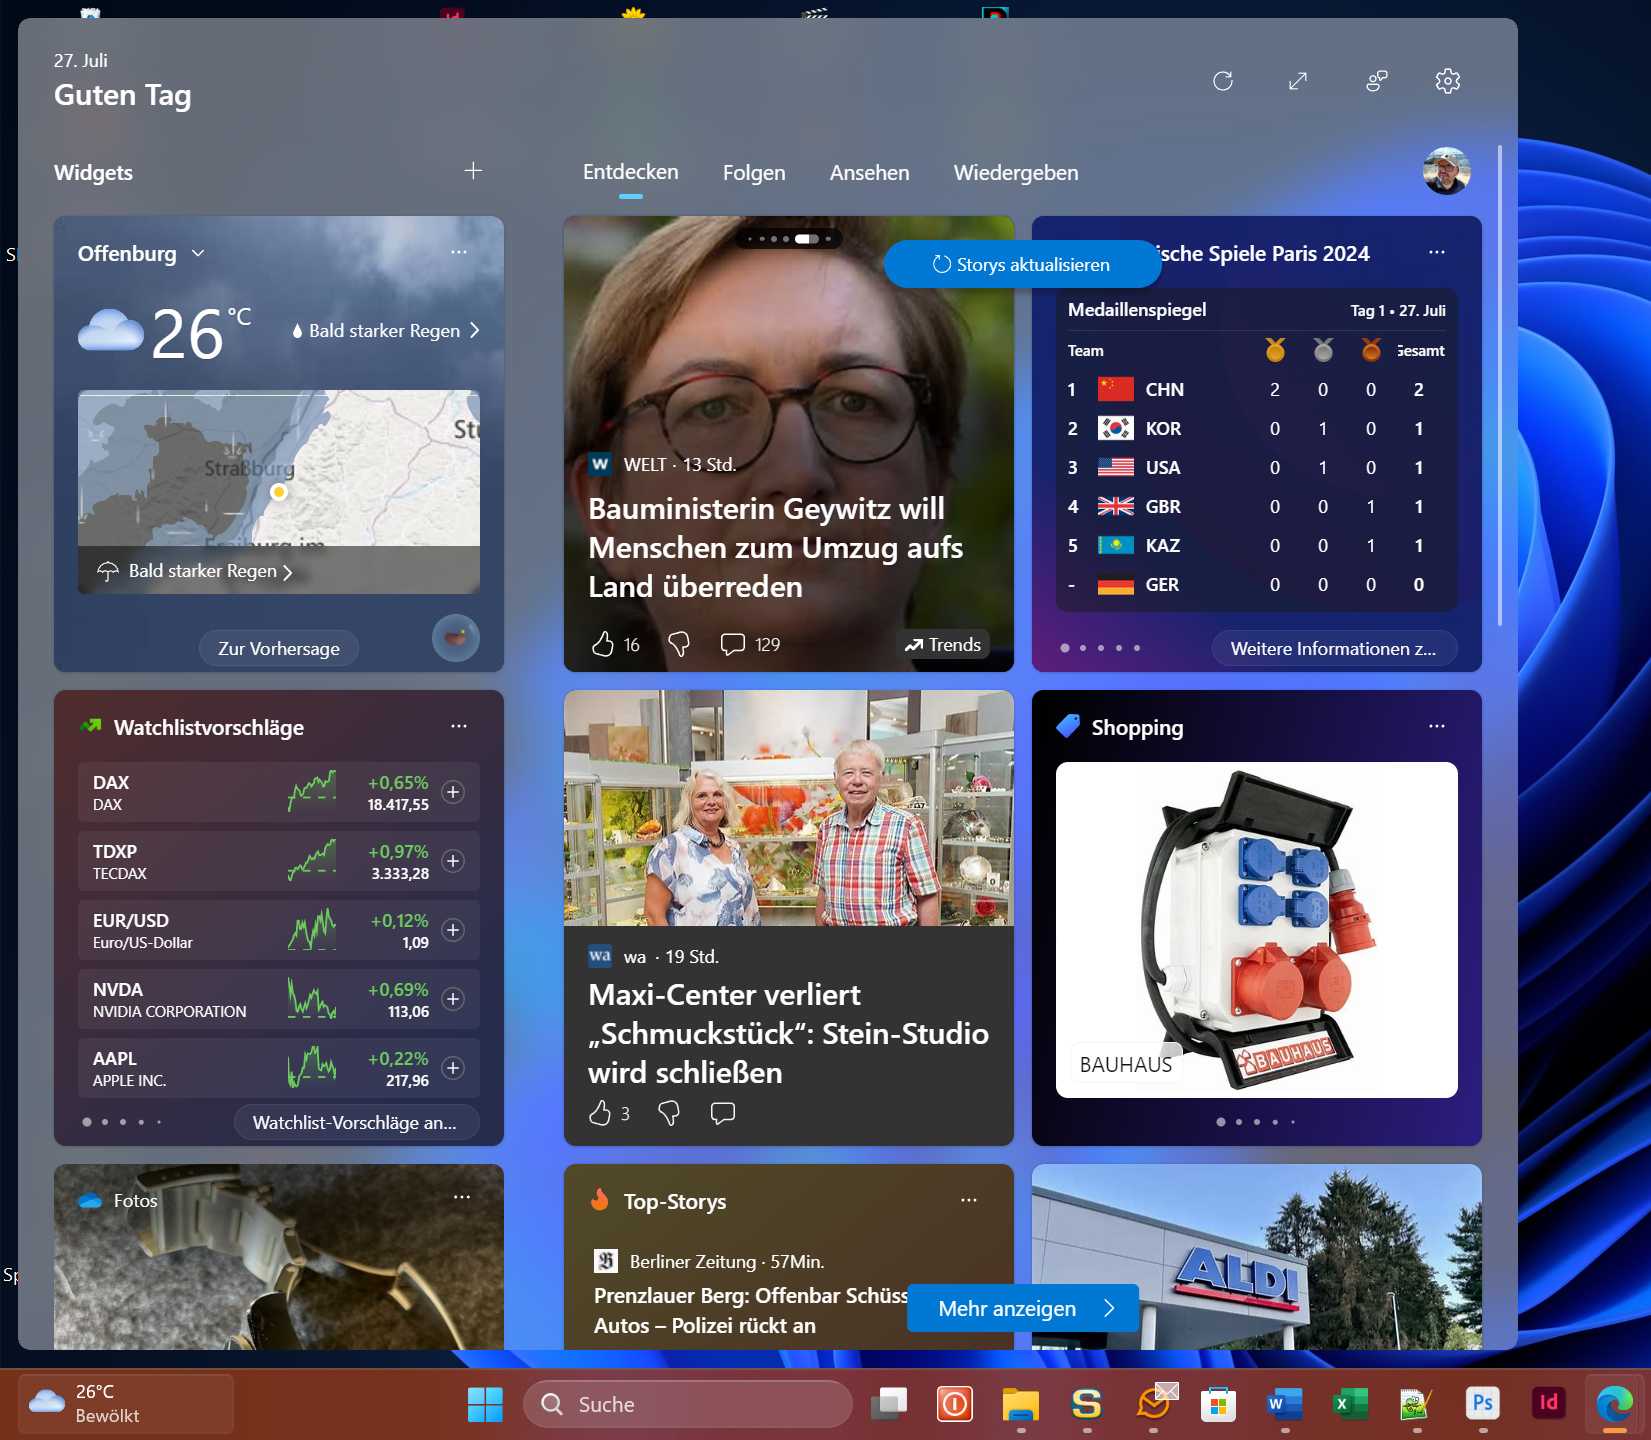The width and height of the screenshot is (1651, 1440).
Task: Expand the widgets board to fullscreen
Action: pos(1298,81)
